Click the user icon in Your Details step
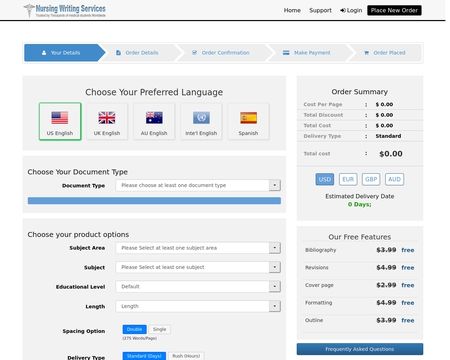The height and width of the screenshot is (360, 450). pyautogui.click(x=44, y=53)
